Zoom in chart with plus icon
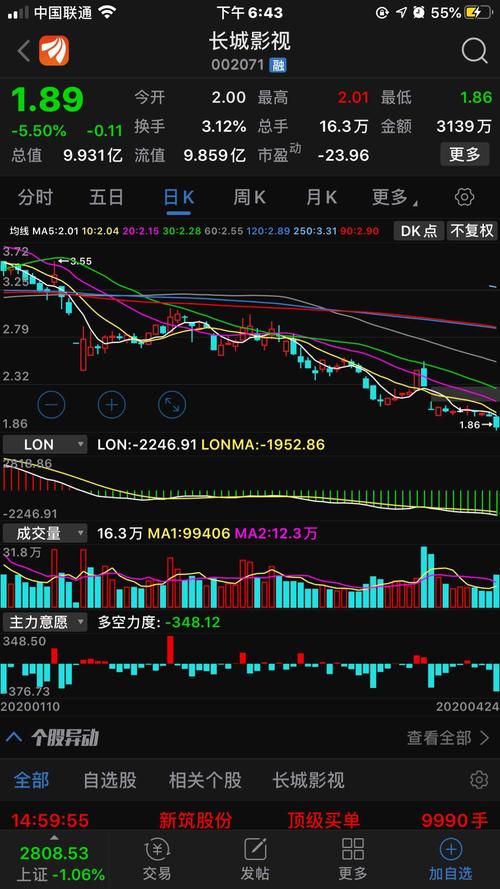This screenshot has height=889, width=500. pyautogui.click(x=112, y=405)
